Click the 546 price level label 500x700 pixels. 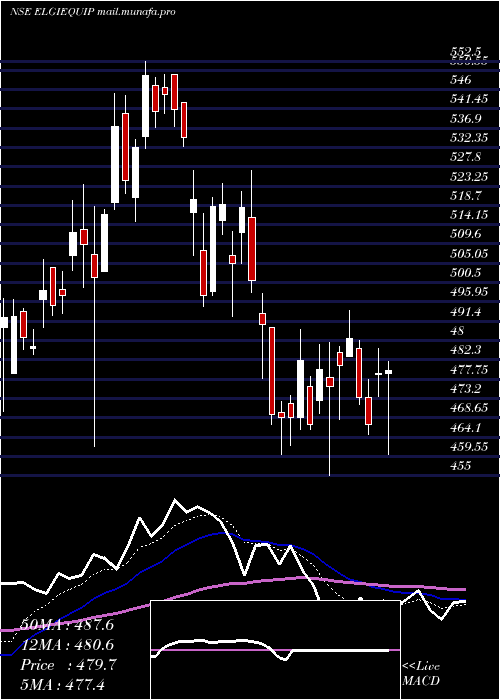[462, 80]
